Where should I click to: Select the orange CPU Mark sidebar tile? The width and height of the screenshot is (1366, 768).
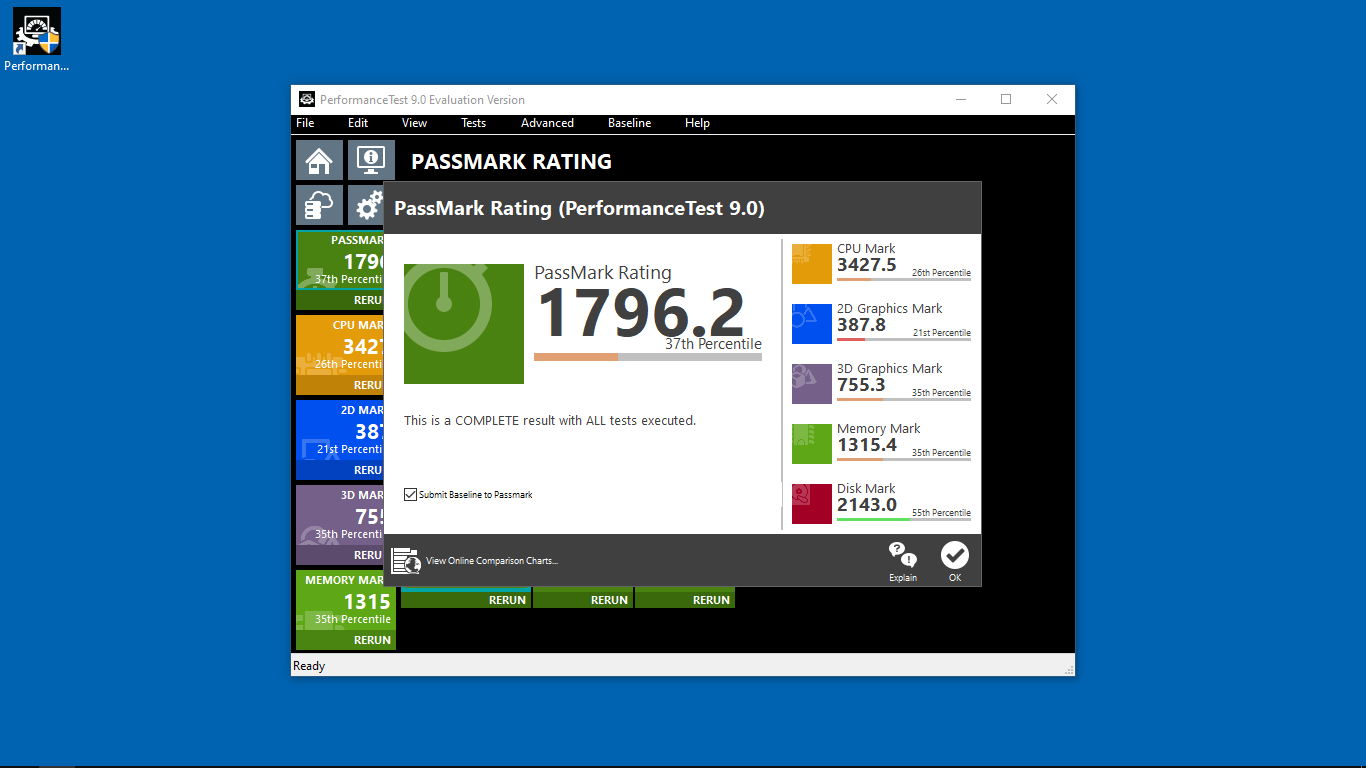click(340, 355)
